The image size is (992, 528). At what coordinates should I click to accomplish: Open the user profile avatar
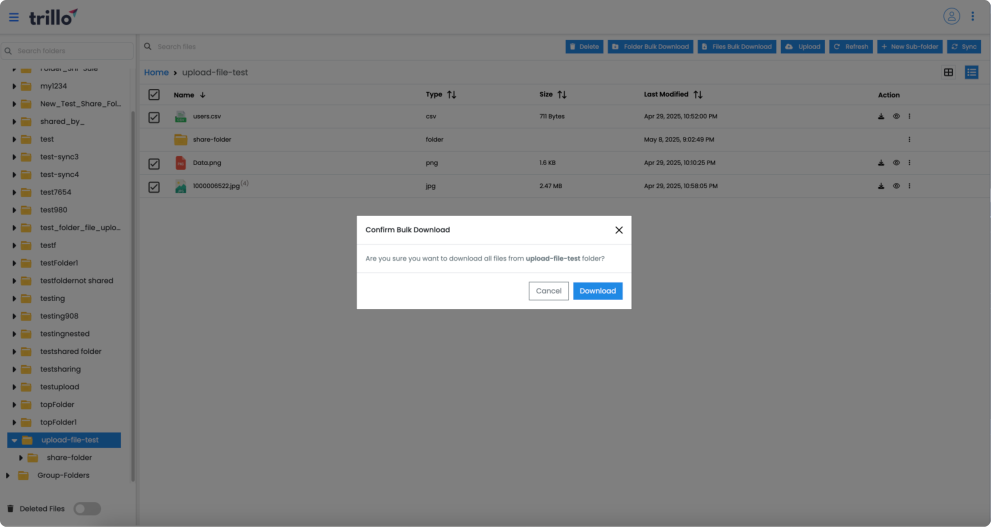(951, 16)
